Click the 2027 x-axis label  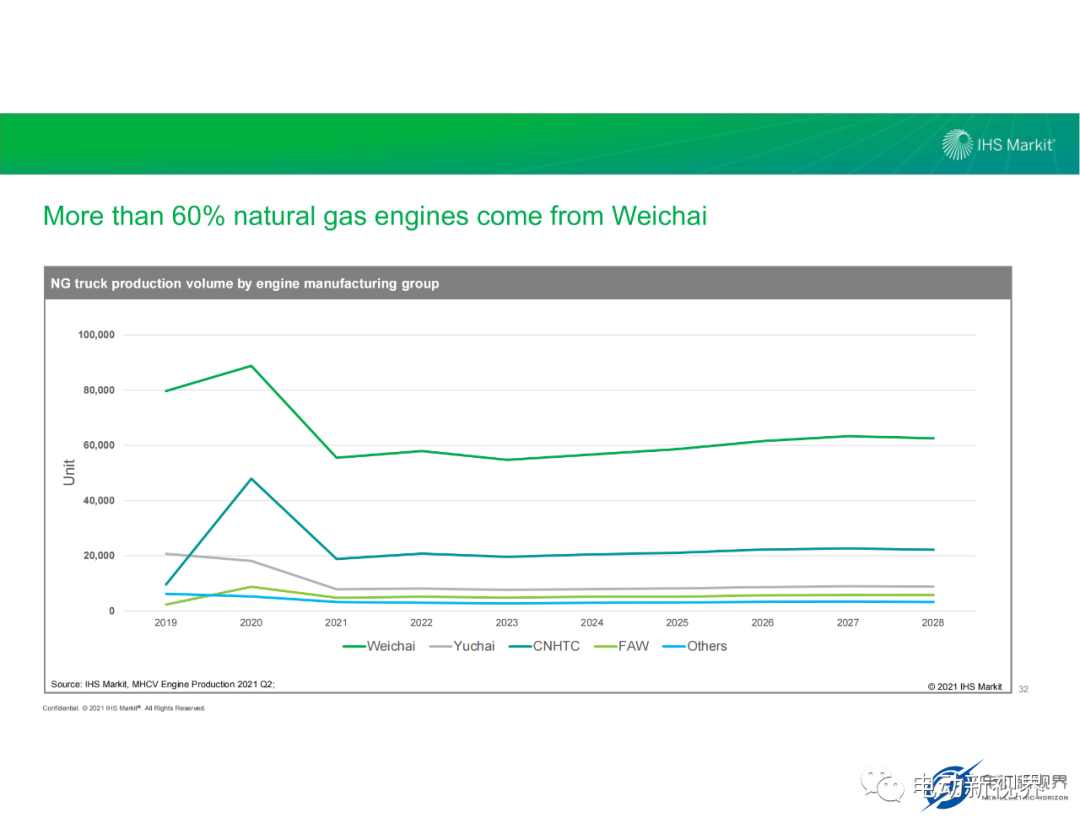(848, 623)
